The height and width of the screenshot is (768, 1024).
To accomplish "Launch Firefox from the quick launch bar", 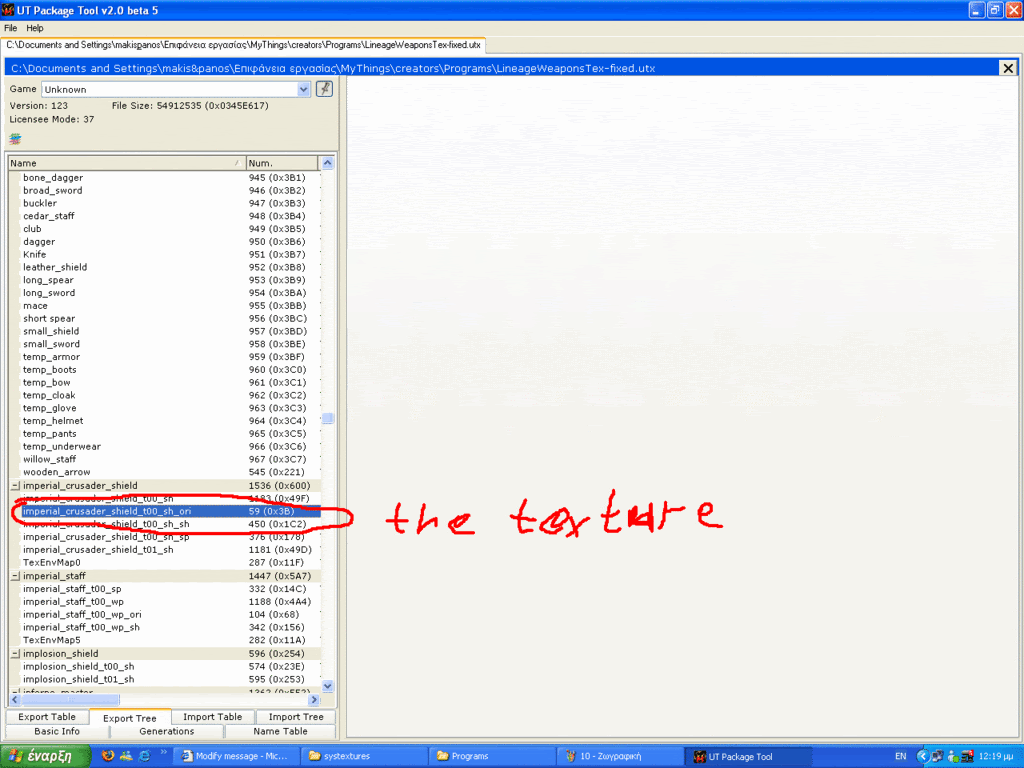I will click(108, 756).
